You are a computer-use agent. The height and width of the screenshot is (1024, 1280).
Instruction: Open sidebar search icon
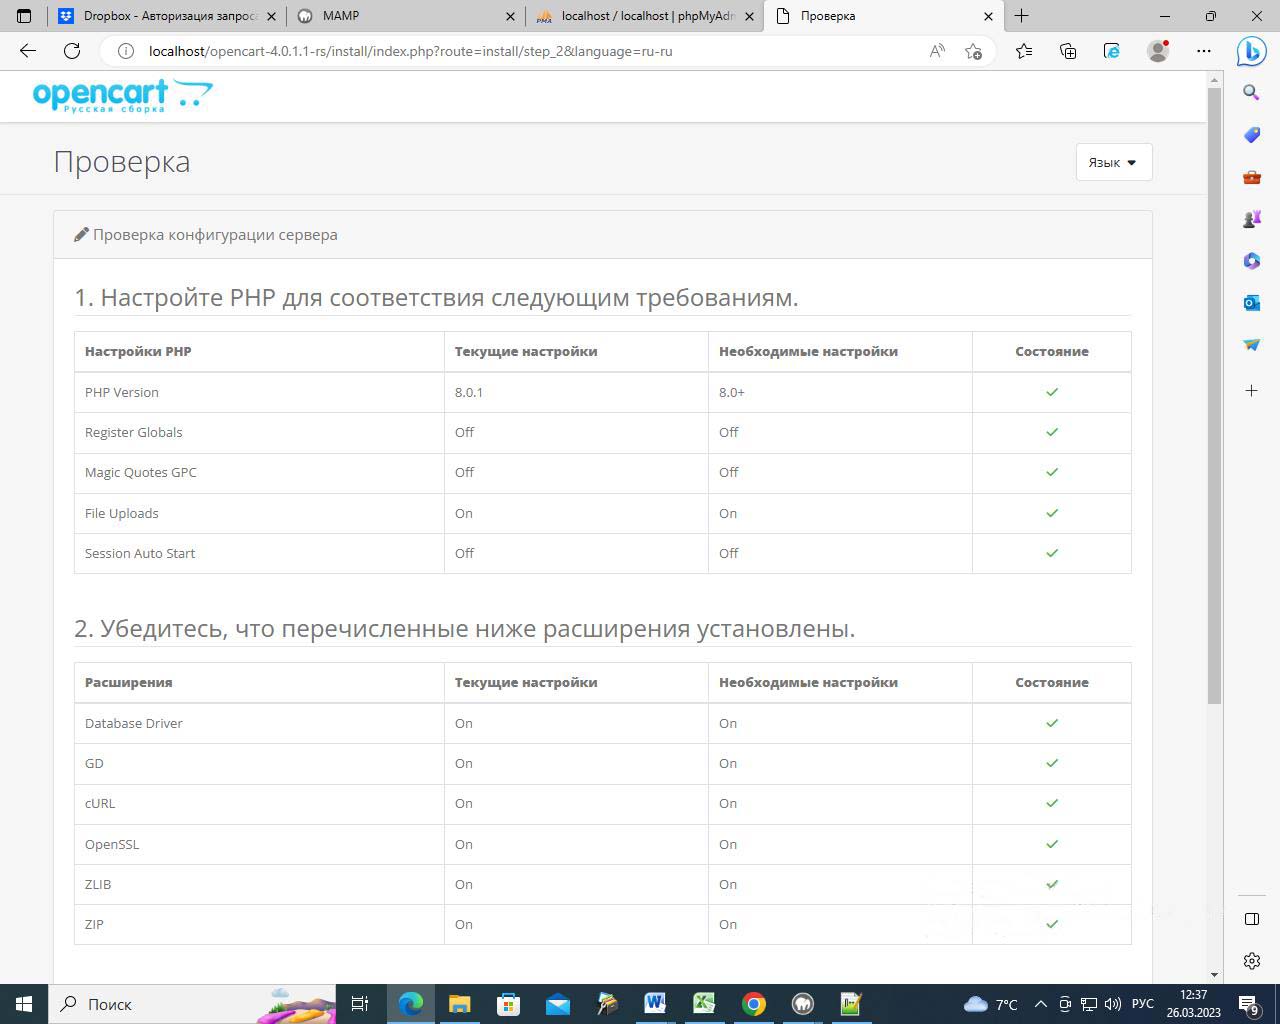tap(1251, 93)
